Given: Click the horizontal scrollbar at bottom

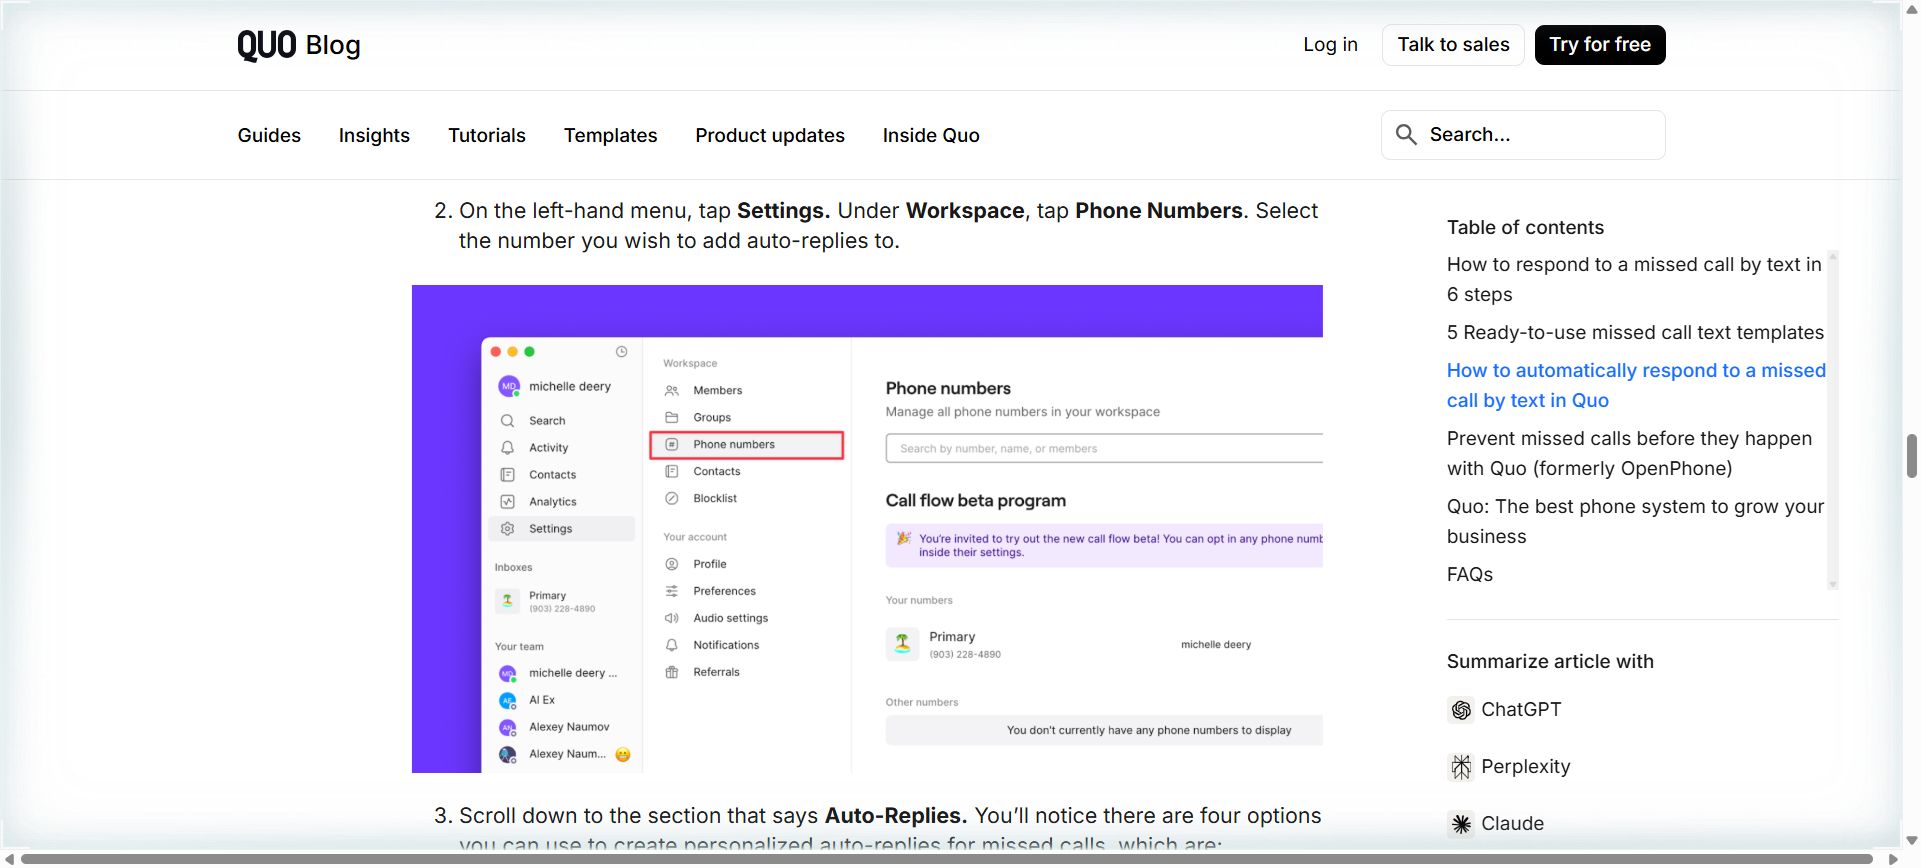Looking at the screenshot, I should coord(946,859).
